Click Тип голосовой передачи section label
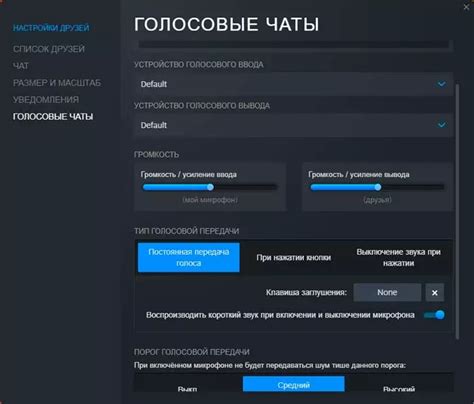The width and height of the screenshot is (474, 404). (x=186, y=231)
